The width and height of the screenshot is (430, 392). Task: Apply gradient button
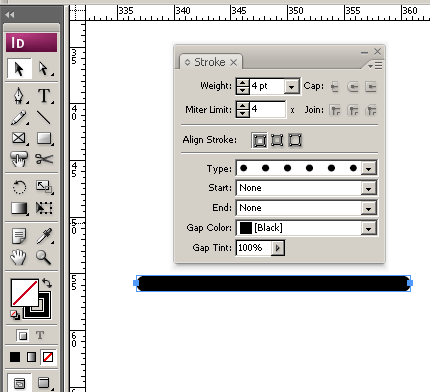tap(31, 357)
